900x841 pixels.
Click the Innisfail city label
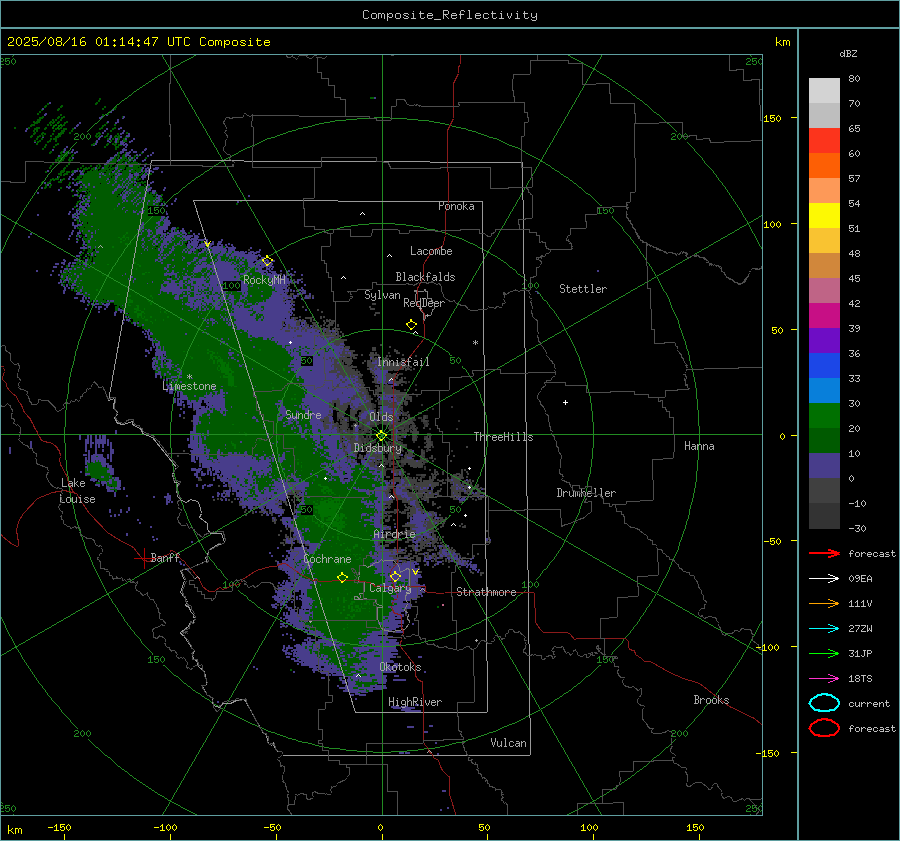(403, 362)
